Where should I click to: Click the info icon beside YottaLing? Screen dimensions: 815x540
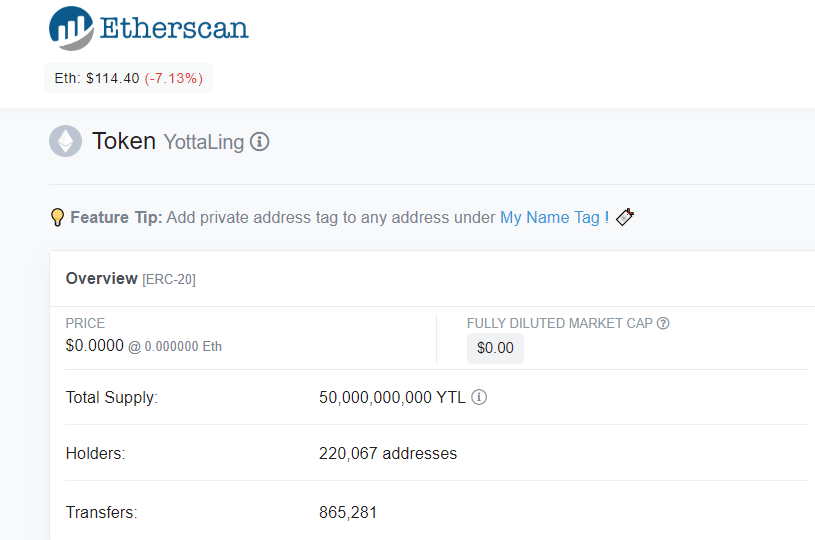259,142
